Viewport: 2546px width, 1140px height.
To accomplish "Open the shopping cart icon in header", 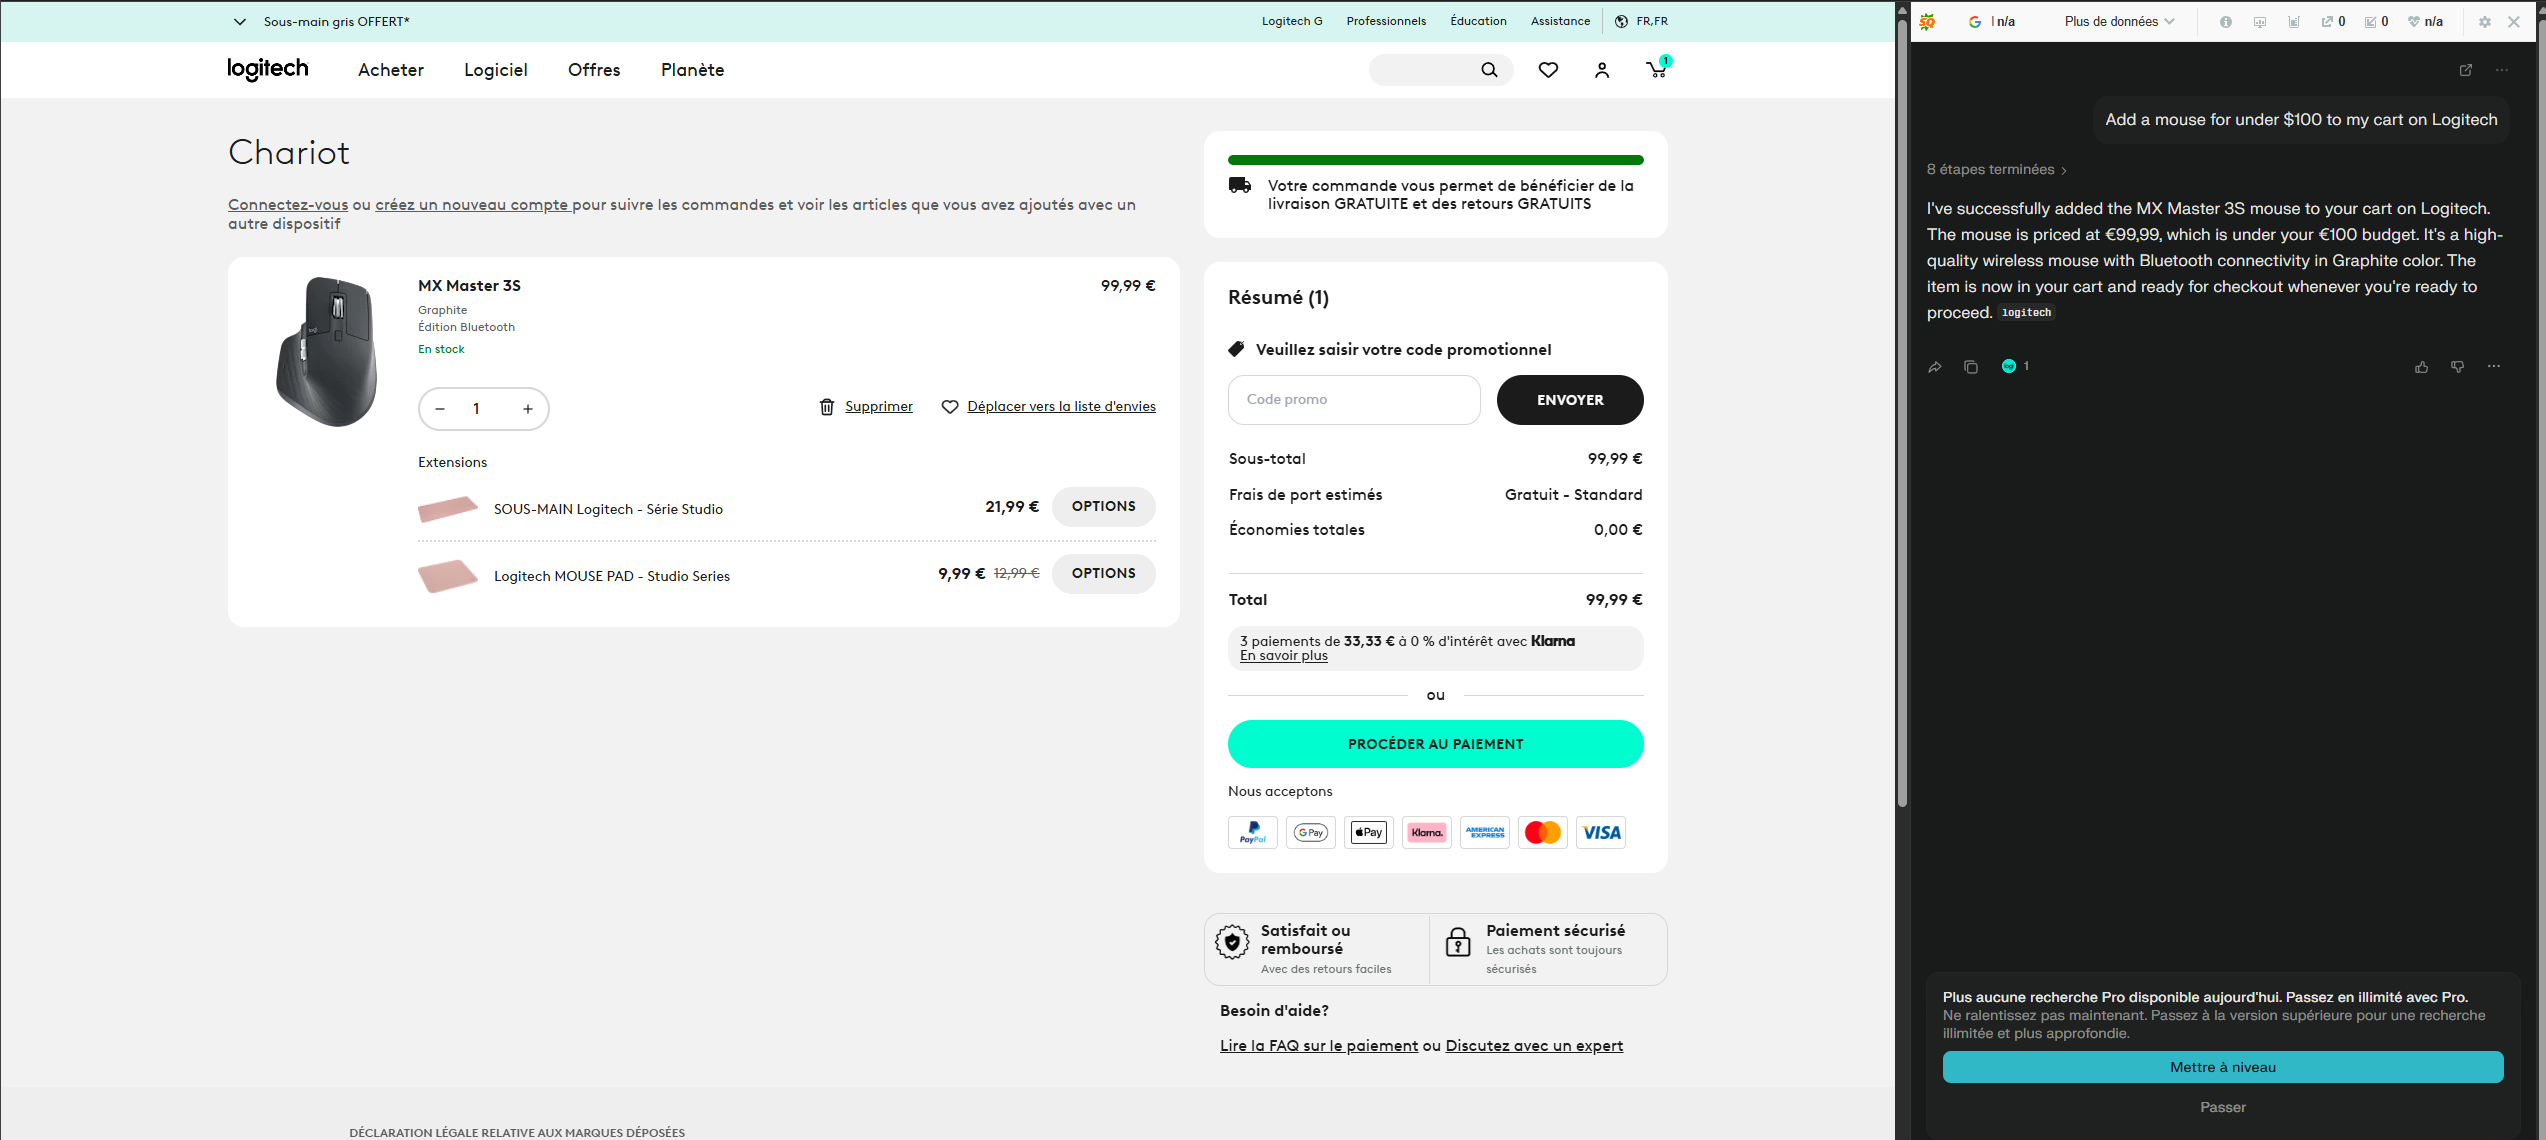I will (1656, 70).
